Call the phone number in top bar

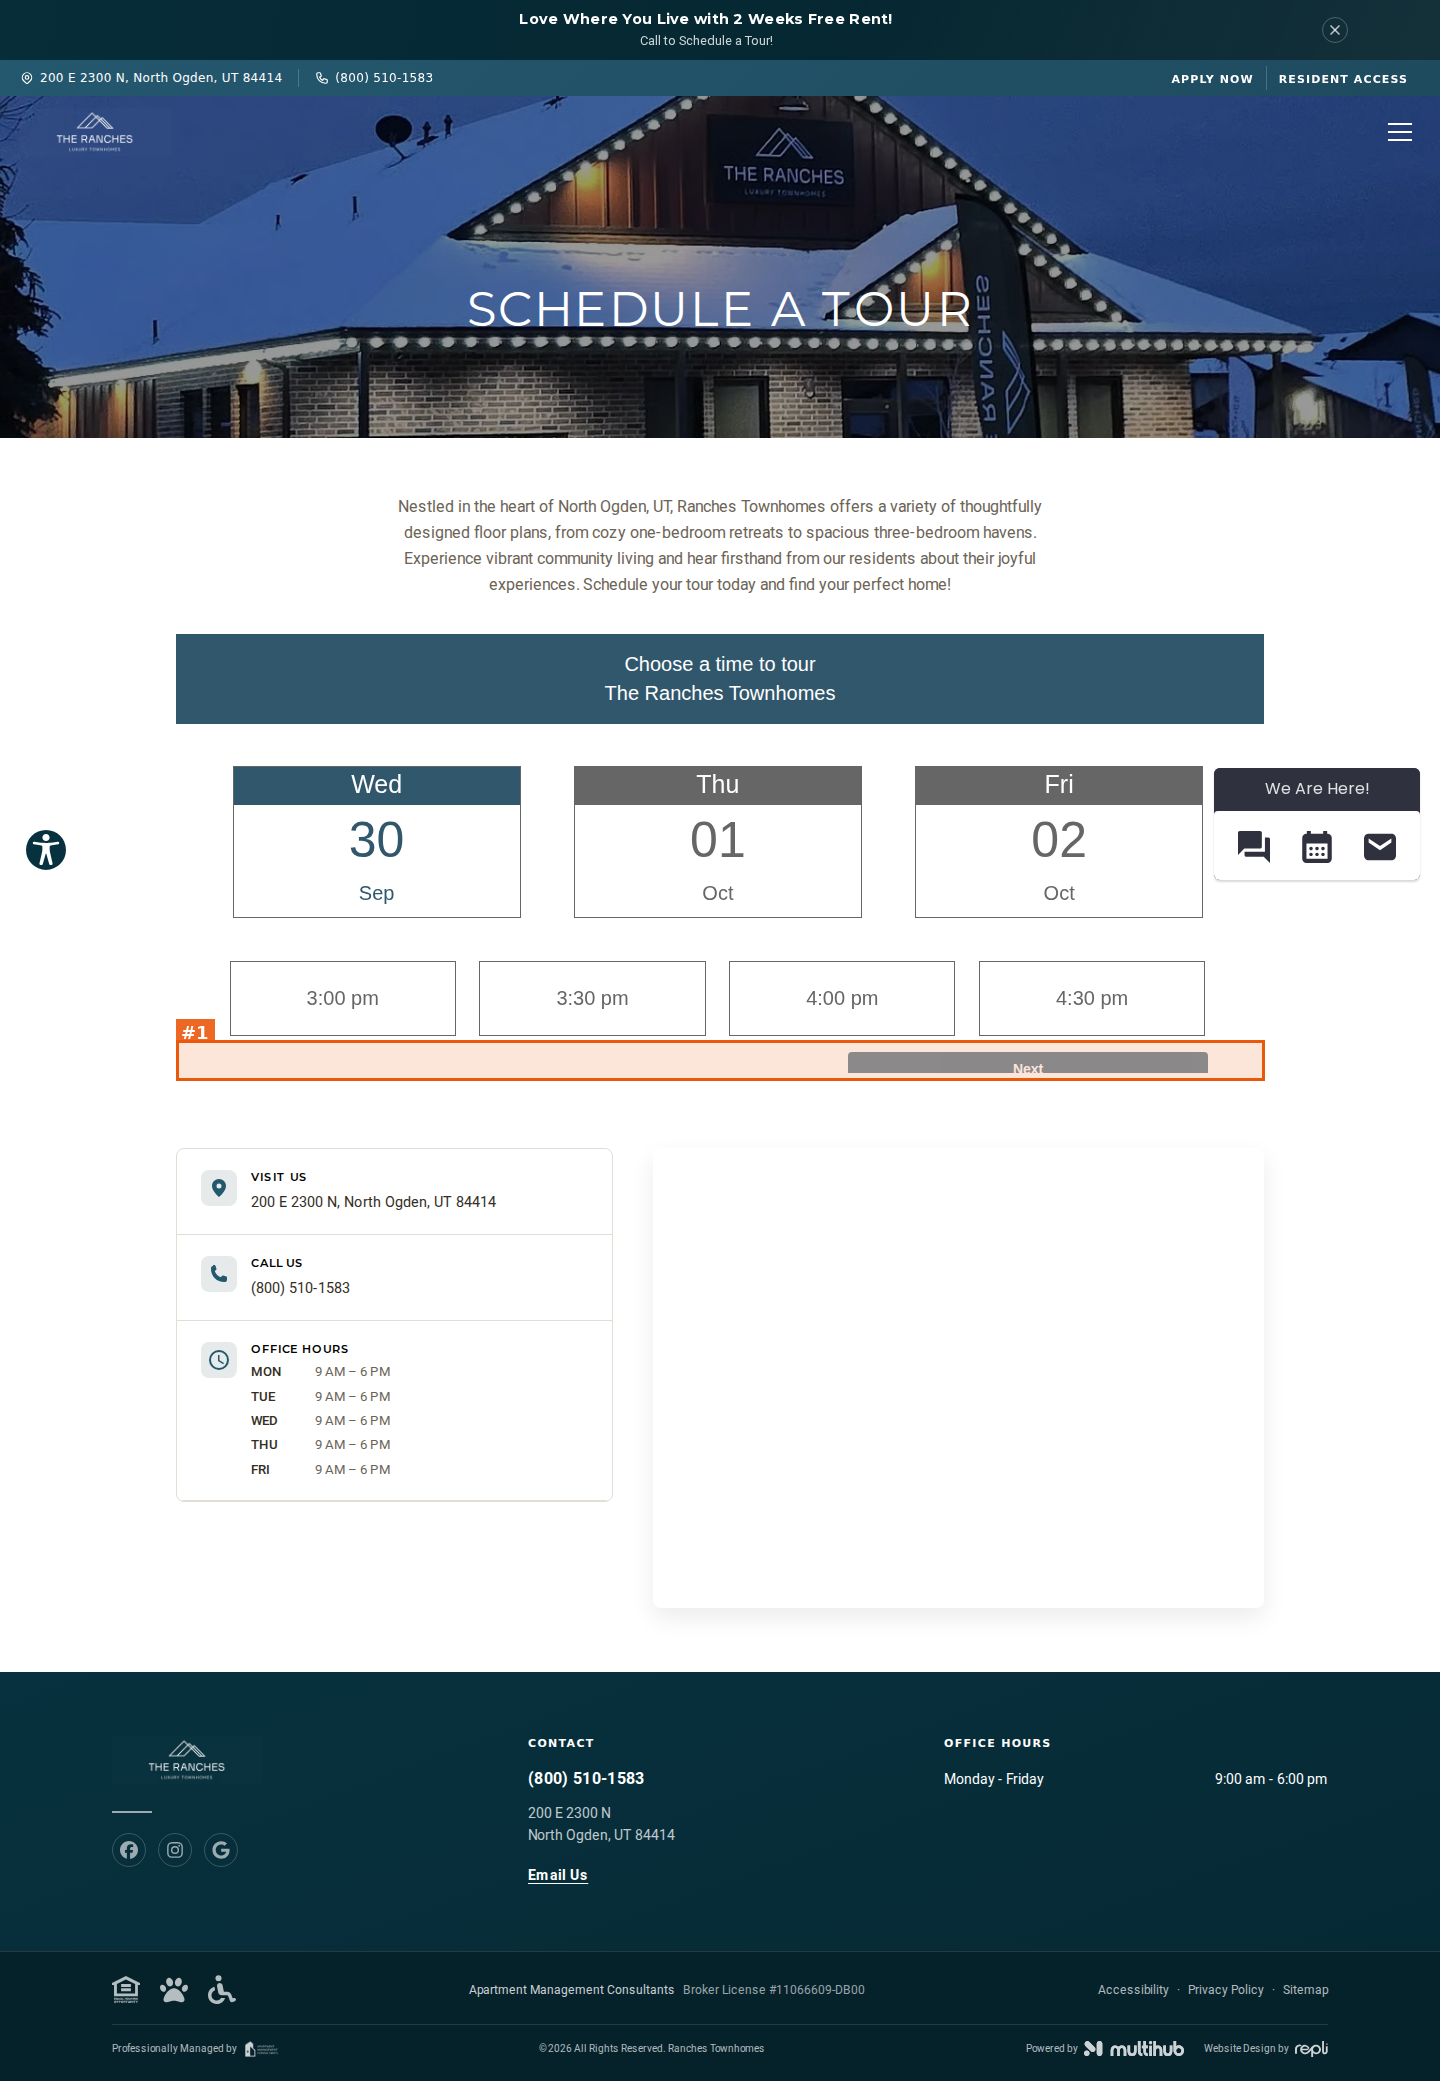point(375,78)
